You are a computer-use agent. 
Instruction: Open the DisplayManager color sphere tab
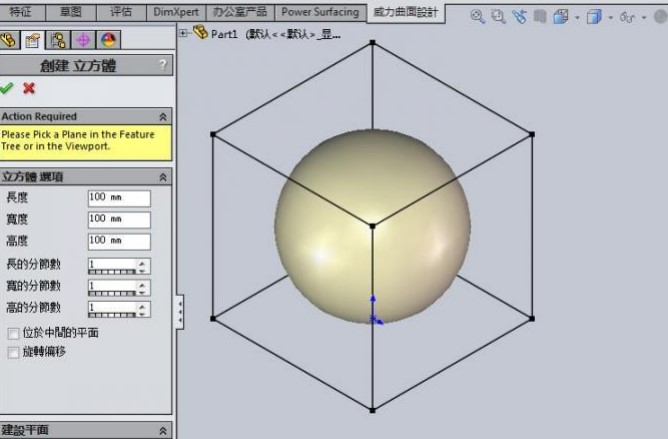coord(106,40)
